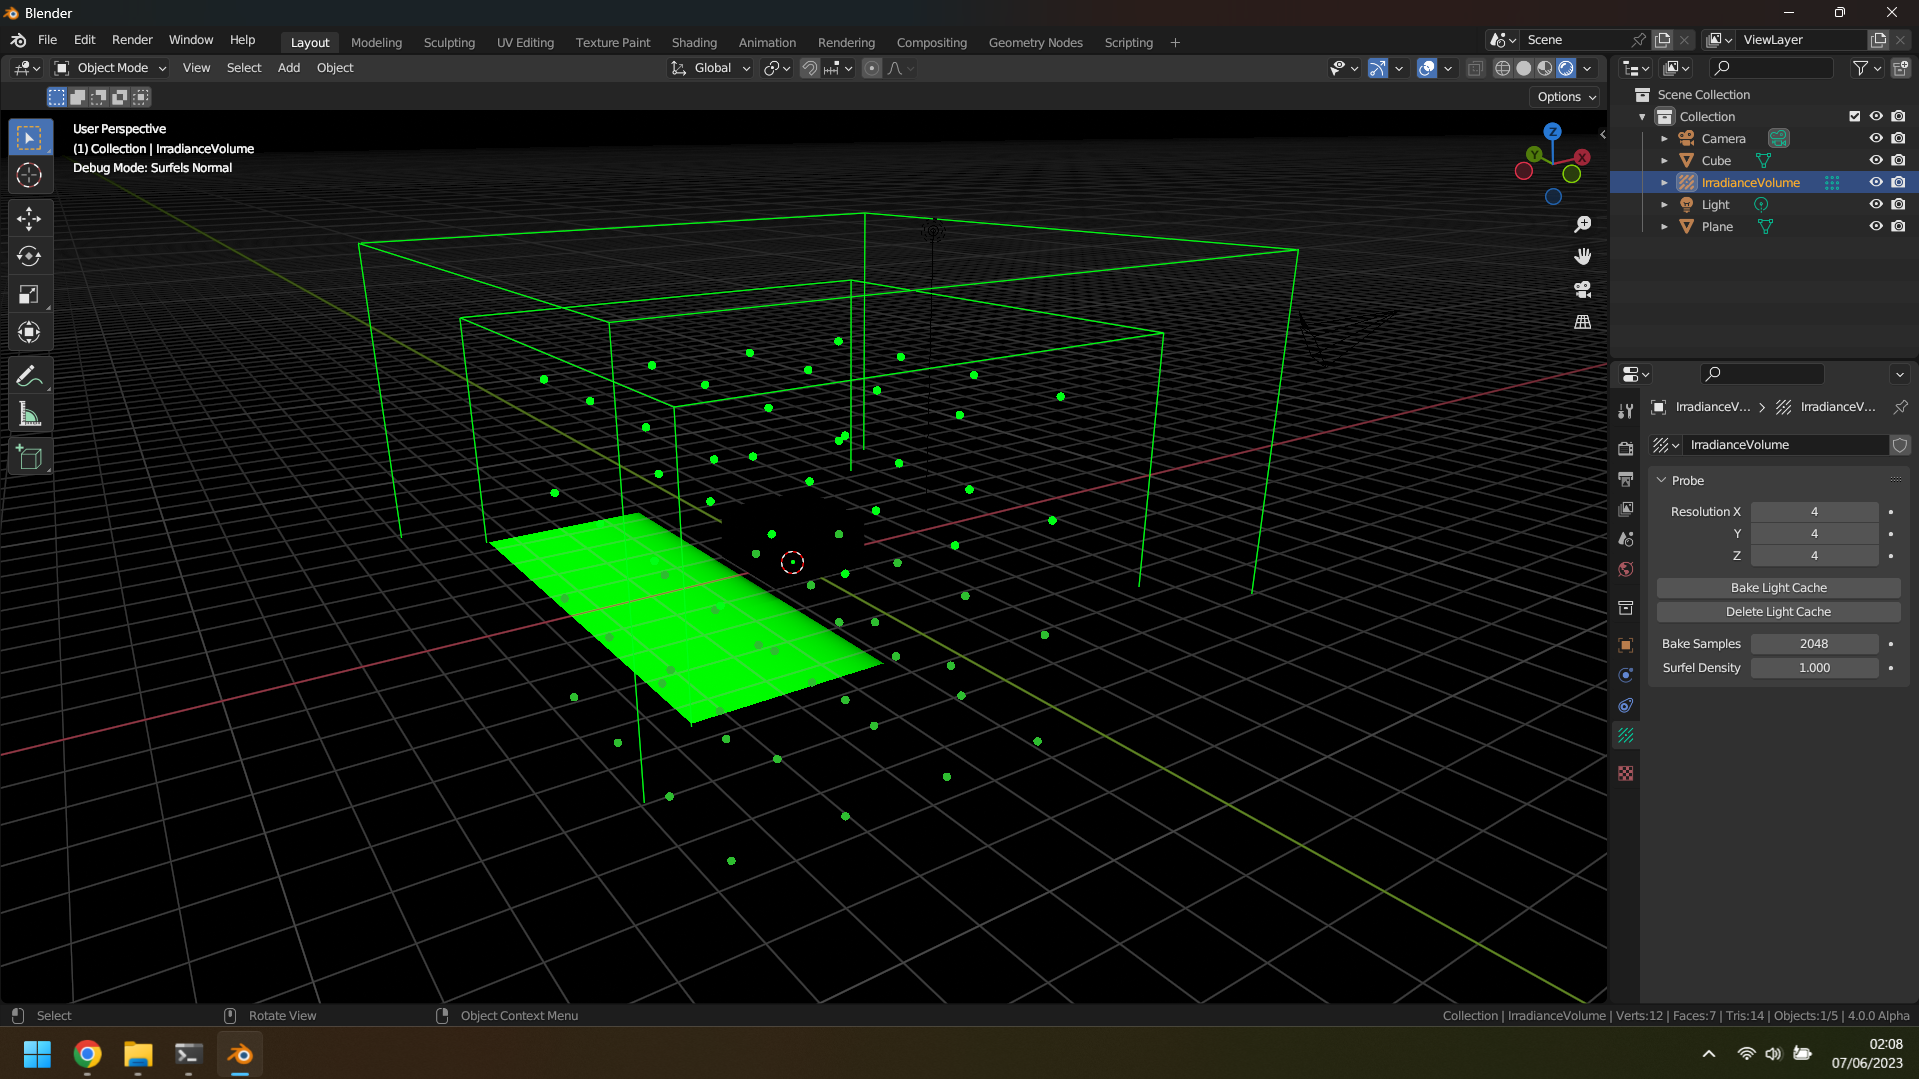Image resolution: width=1919 pixels, height=1079 pixels.
Task: Open the Render menu
Action: click(132, 40)
